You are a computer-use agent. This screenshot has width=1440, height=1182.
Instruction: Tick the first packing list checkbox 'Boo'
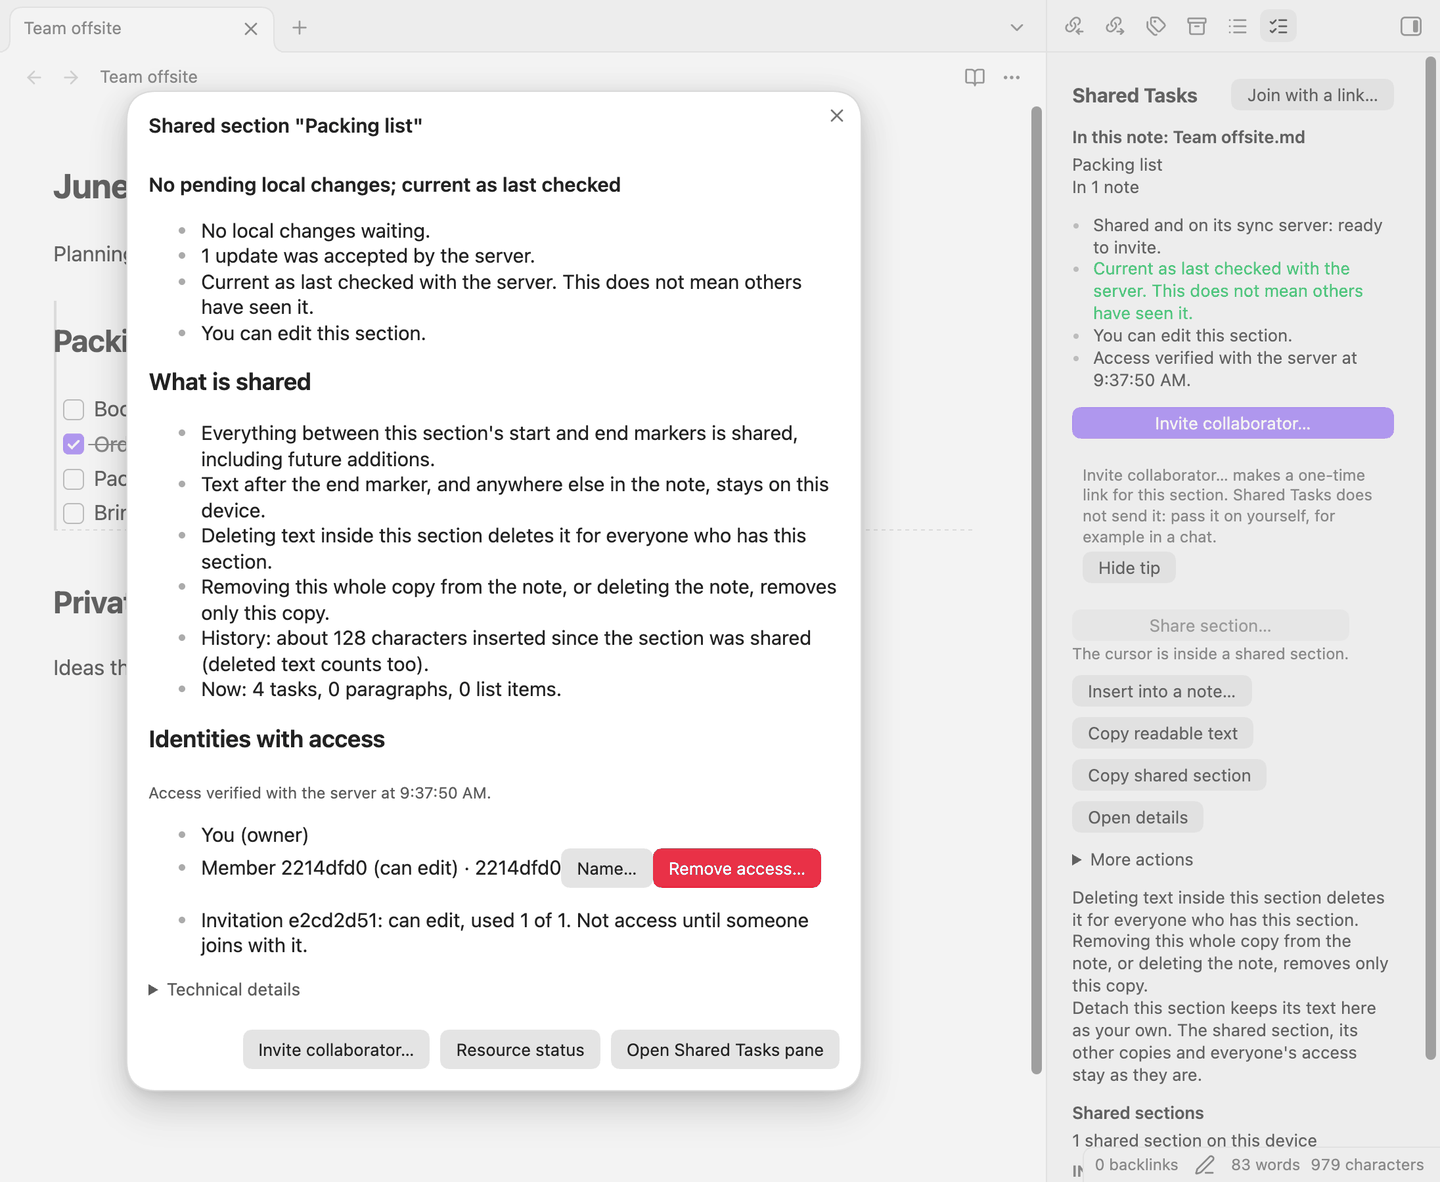pyautogui.click(x=73, y=409)
